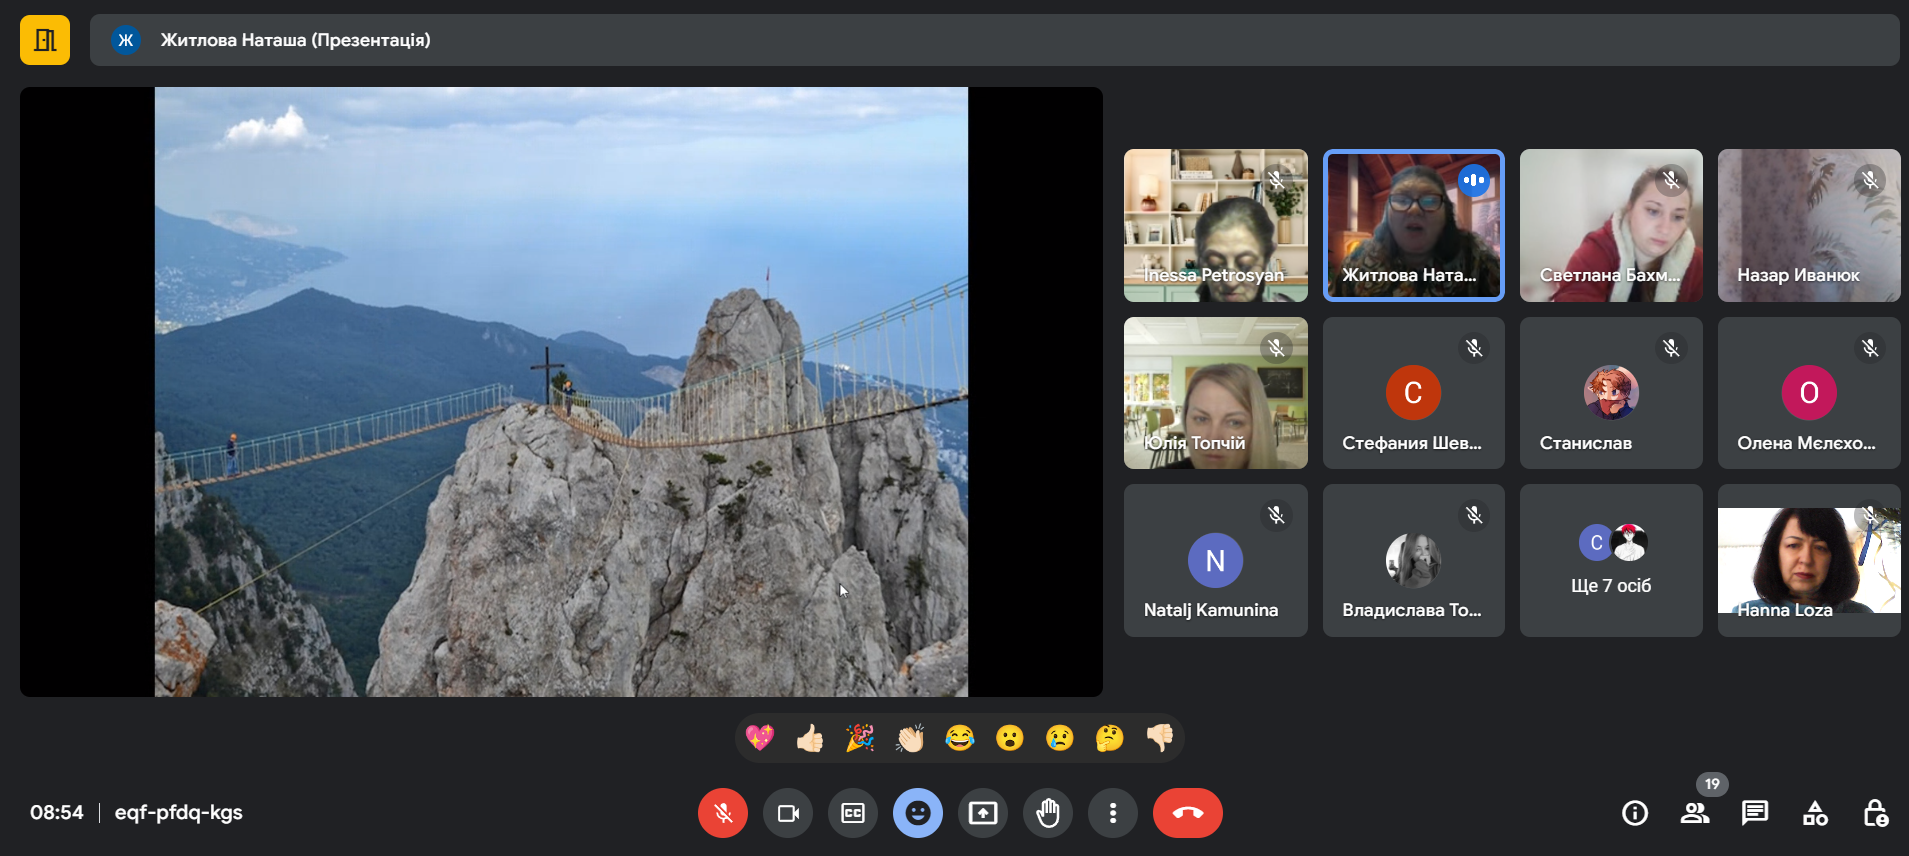The height and width of the screenshot is (856, 1909).
Task: Open the more options three-dot menu
Action: 1112,813
